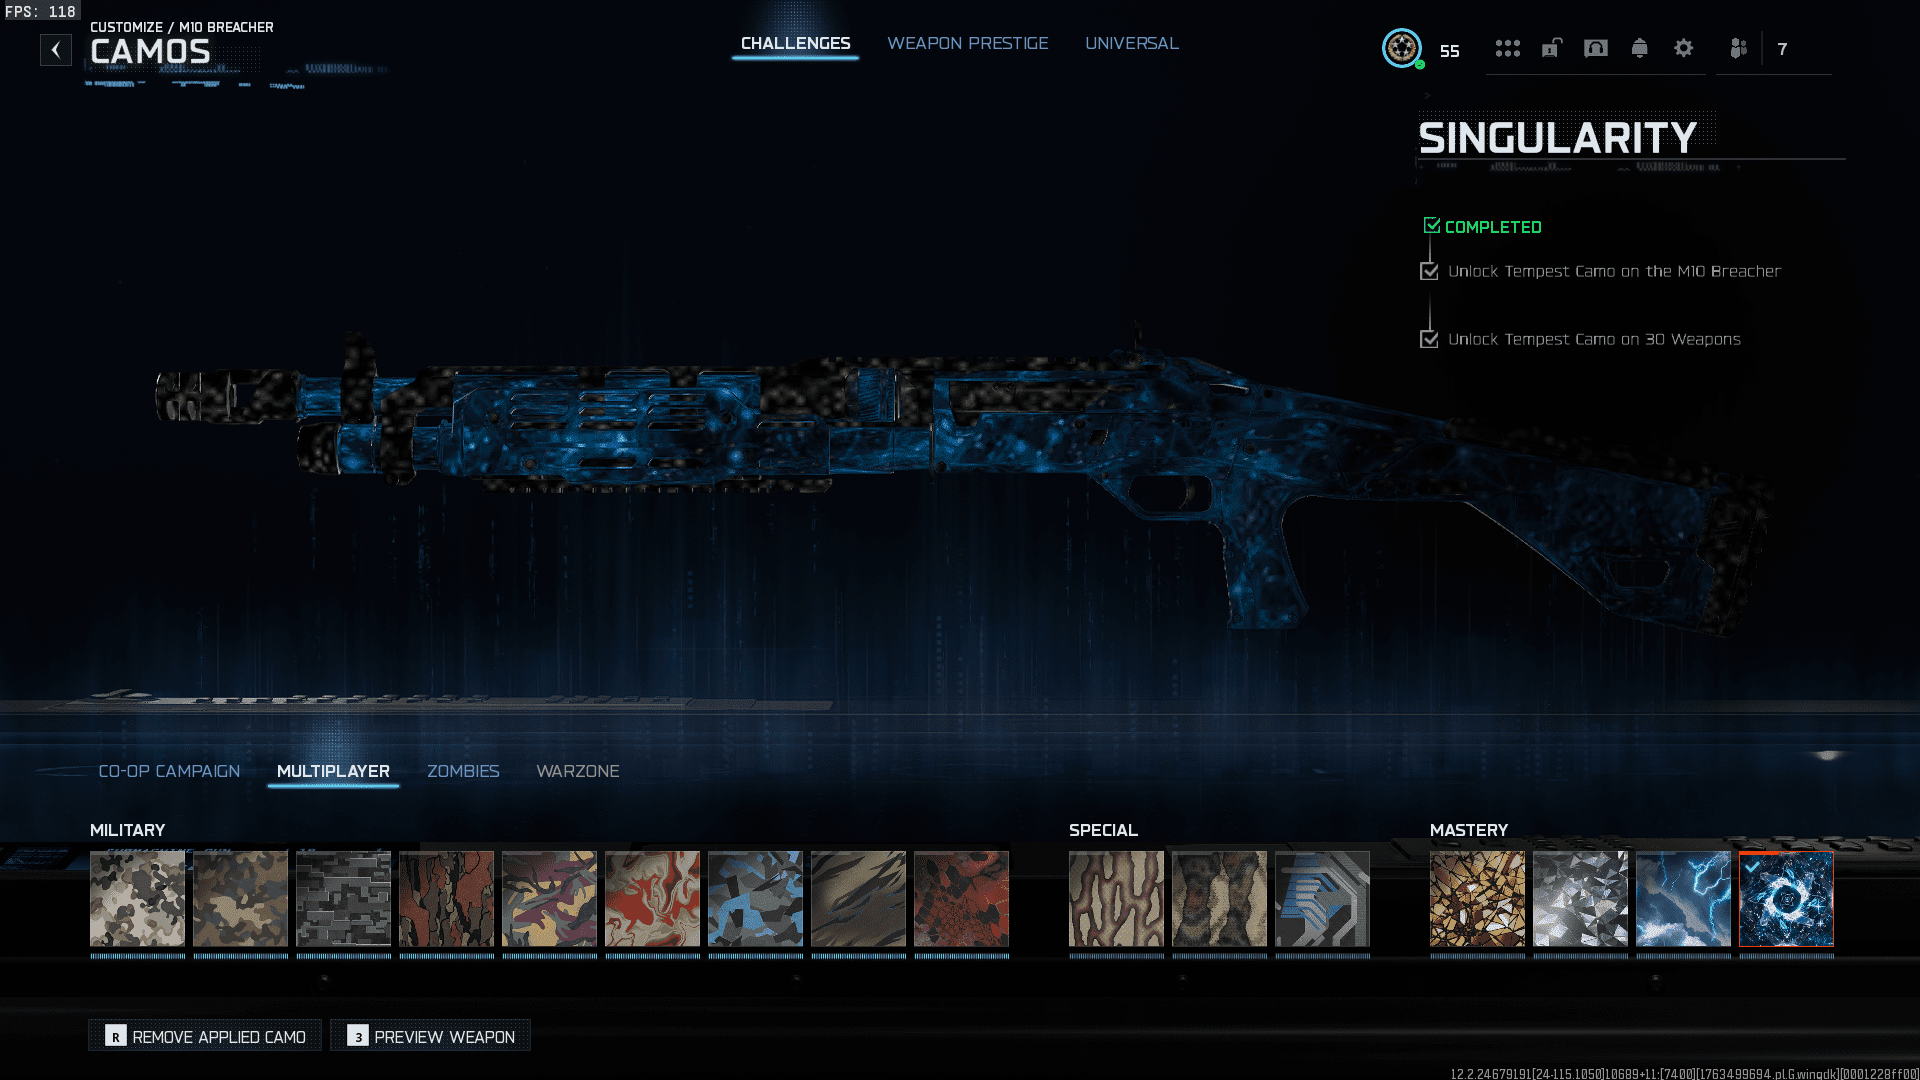
Task: Switch to the Weapon Prestige tab
Action: (967, 43)
